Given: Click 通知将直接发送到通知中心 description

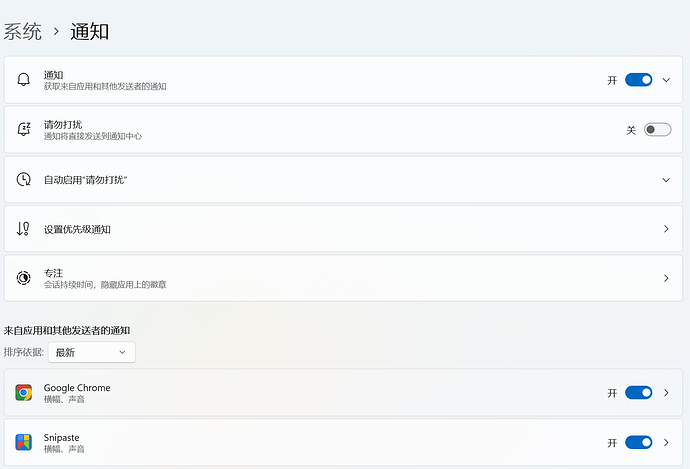Looking at the screenshot, I should click(93, 136).
